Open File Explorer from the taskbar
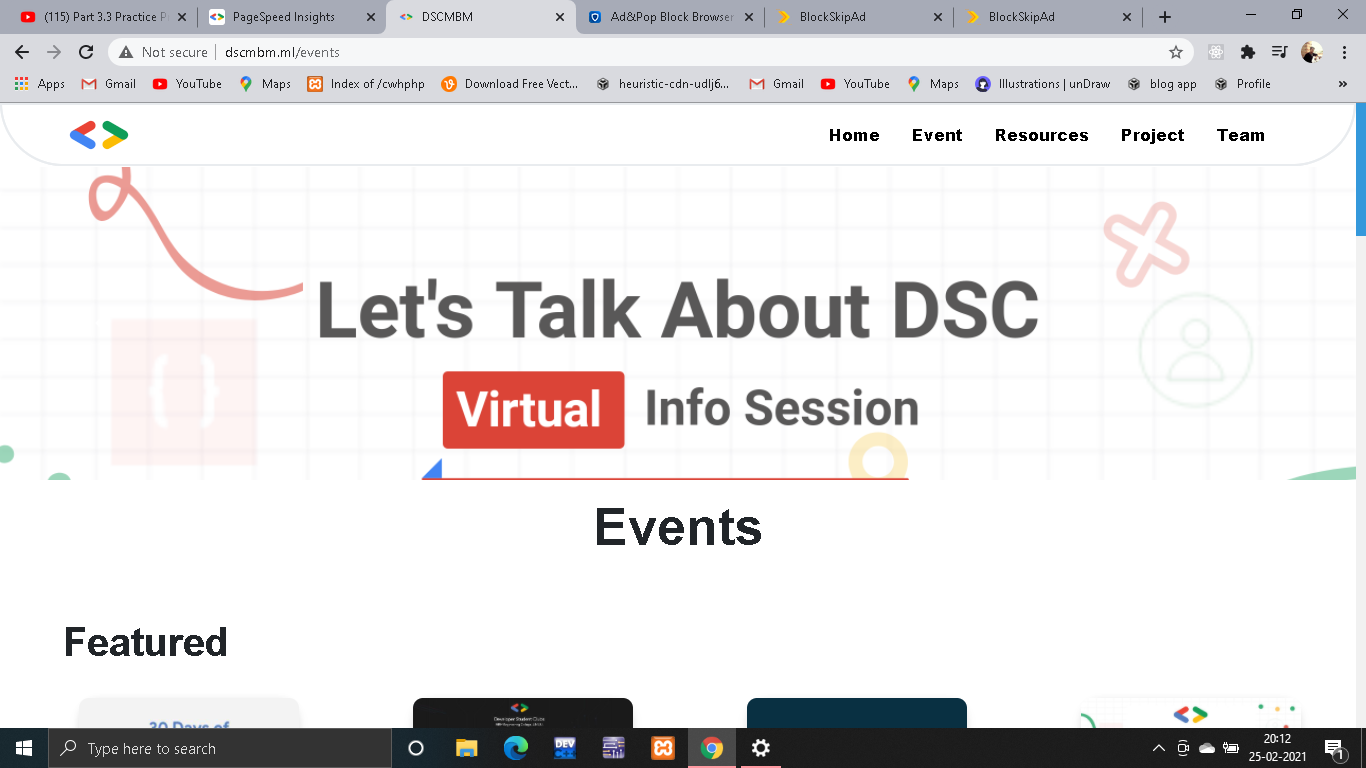This screenshot has height=768, width=1366. [x=466, y=748]
